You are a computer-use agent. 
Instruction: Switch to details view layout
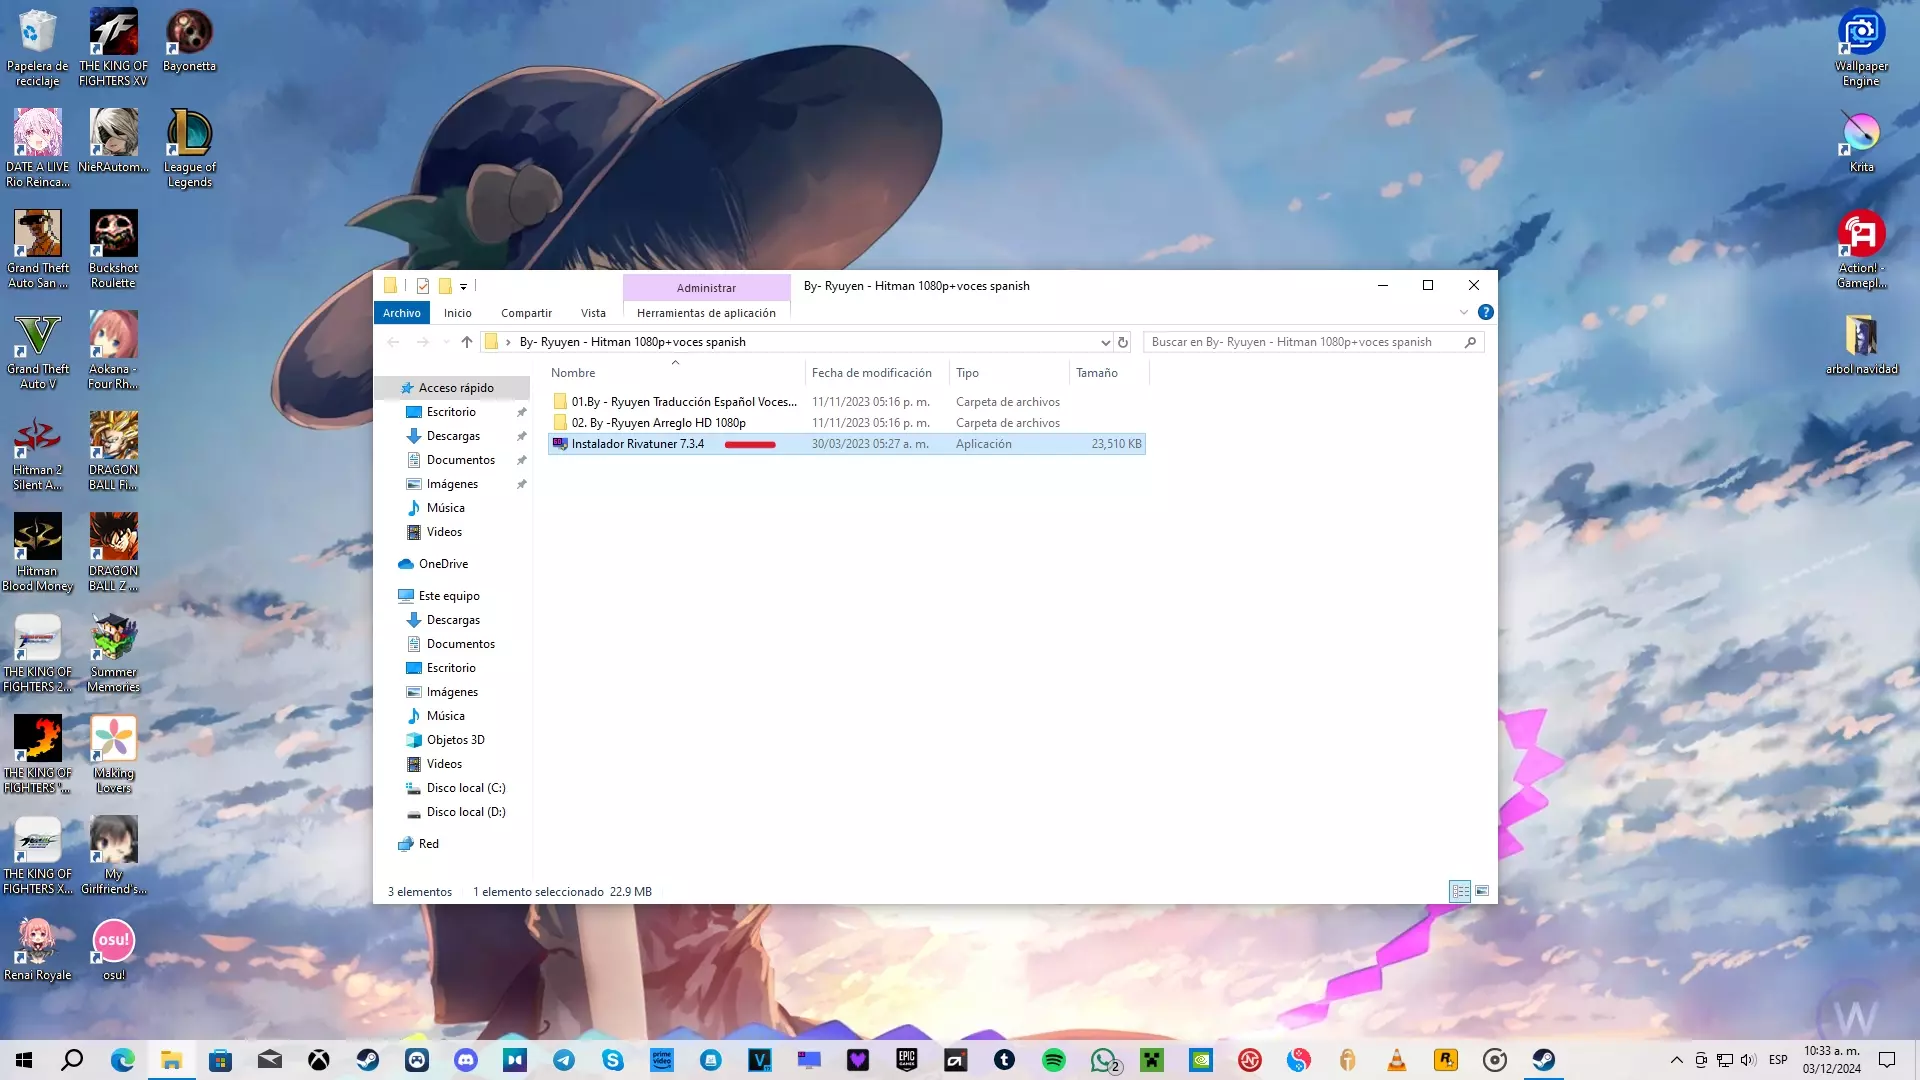pyautogui.click(x=1460, y=891)
